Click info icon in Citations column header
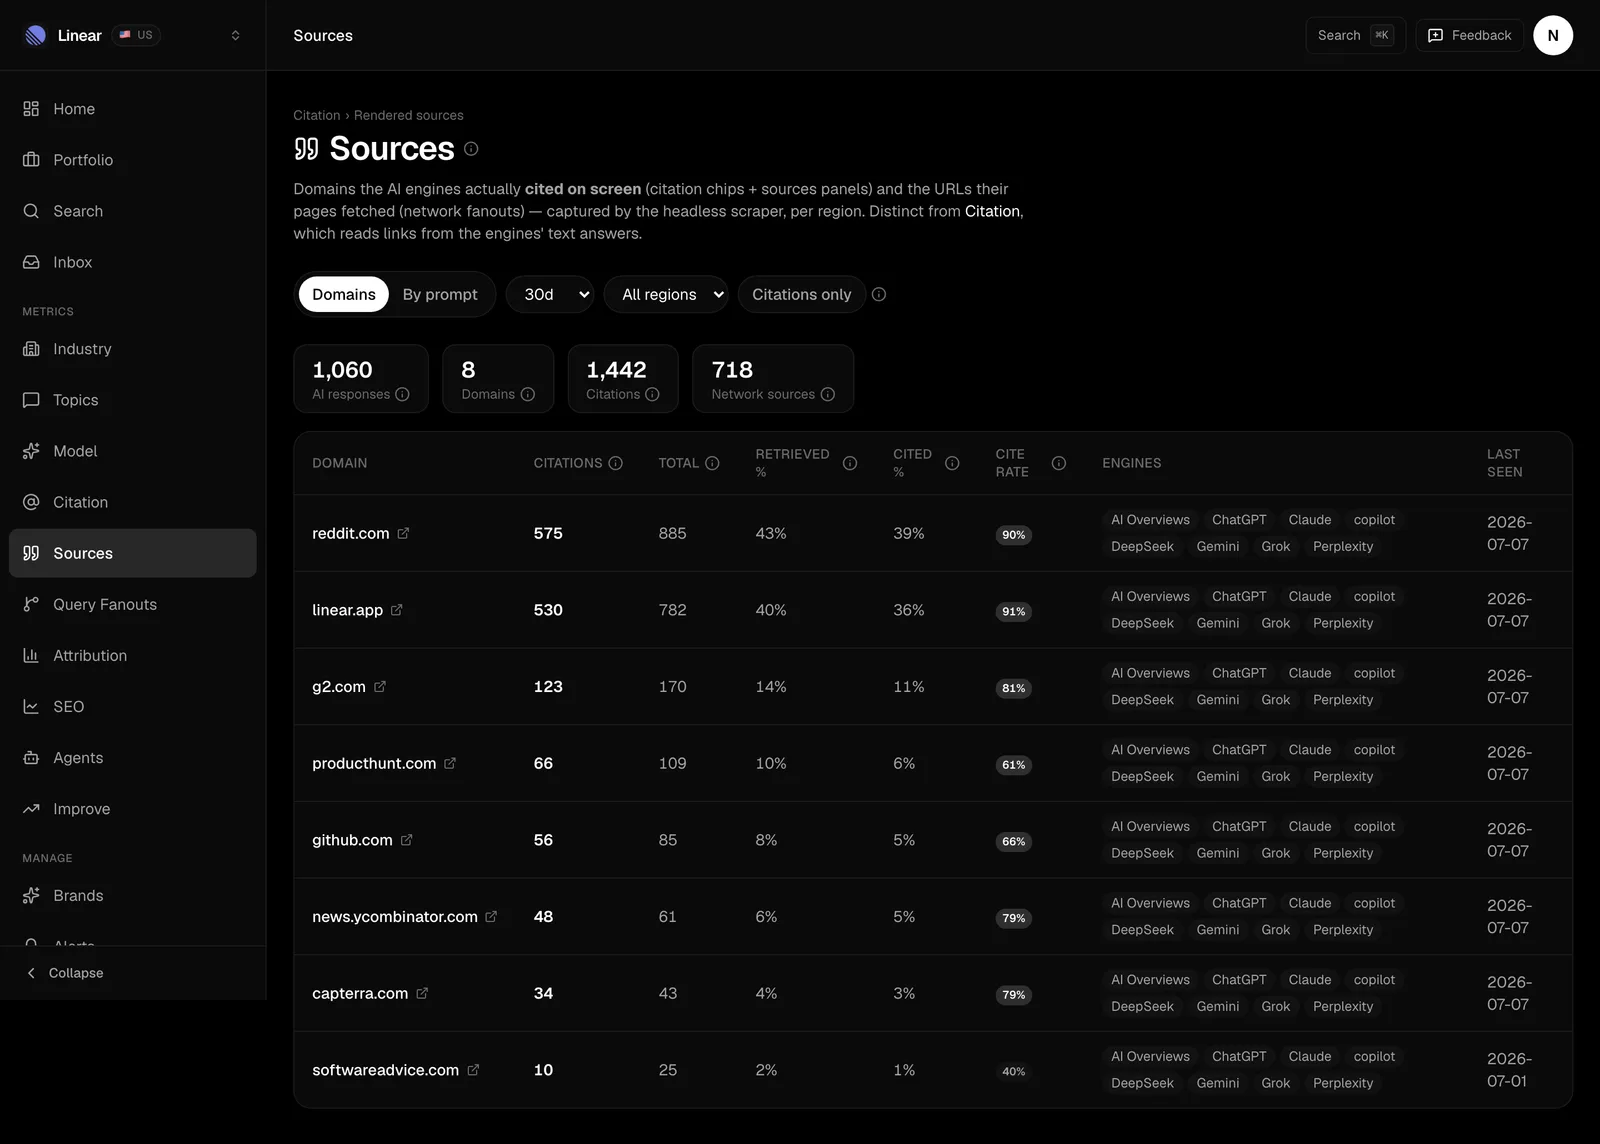 click(616, 463)
